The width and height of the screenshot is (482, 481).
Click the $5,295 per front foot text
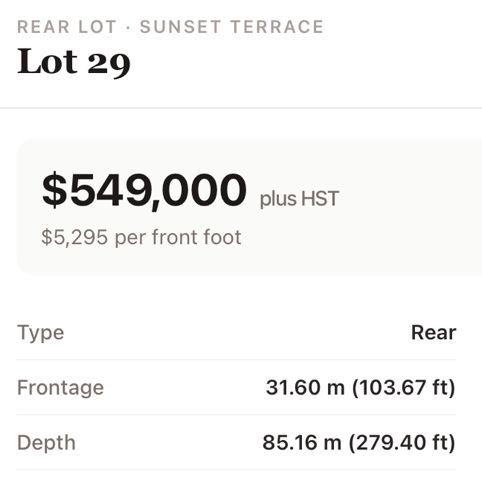(x=141, y=237)
